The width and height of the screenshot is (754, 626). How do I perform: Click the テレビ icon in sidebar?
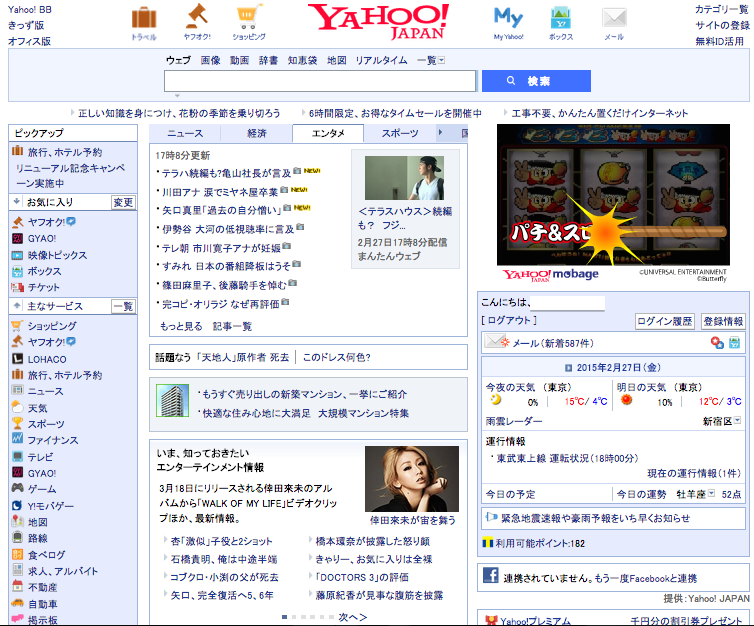pyautogui.click(x=17, y=456)
